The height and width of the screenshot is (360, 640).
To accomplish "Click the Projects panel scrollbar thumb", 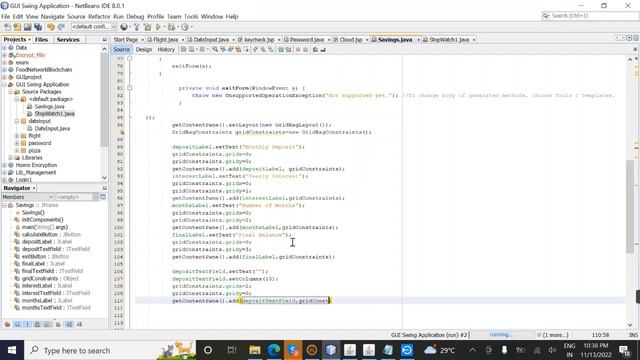I will coord(104,99).
